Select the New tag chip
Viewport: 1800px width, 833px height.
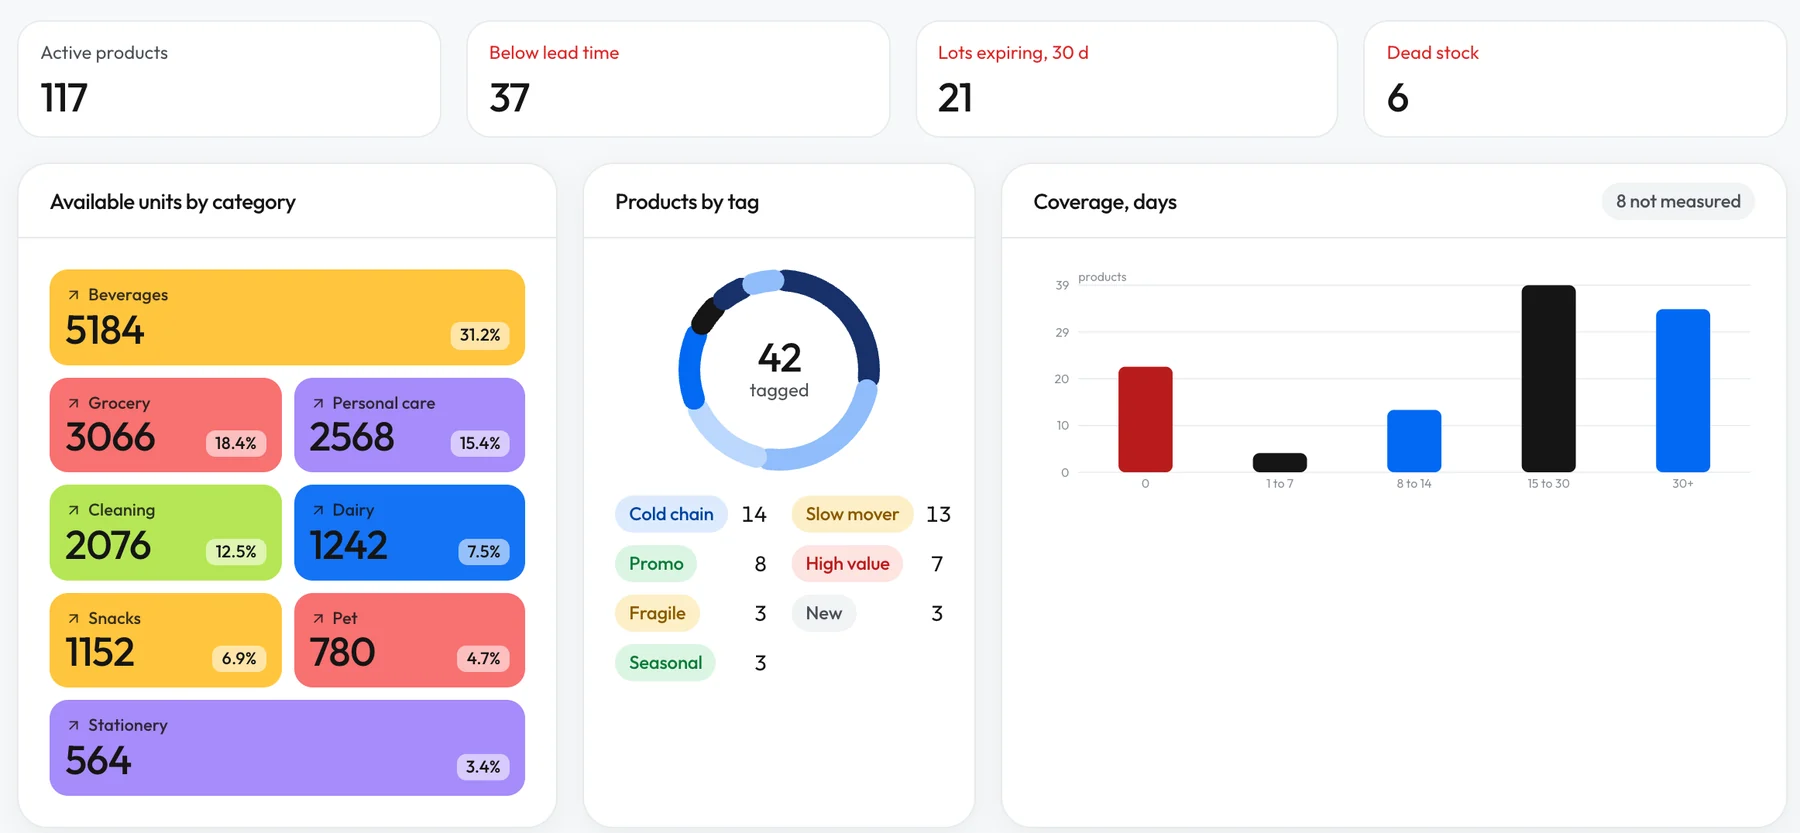click(824, 613)
